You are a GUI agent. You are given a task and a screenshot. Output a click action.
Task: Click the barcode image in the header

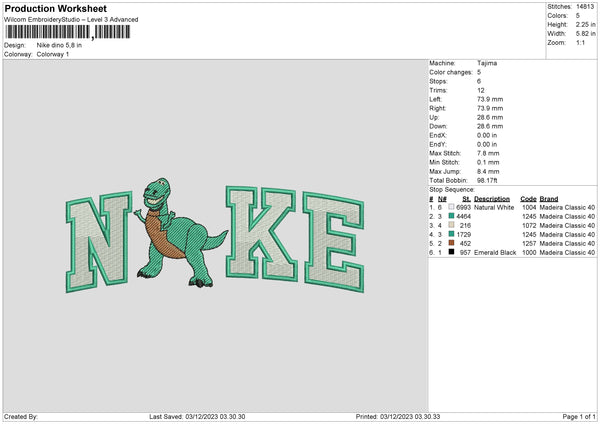pyautogui.click(x=68, y=32)
